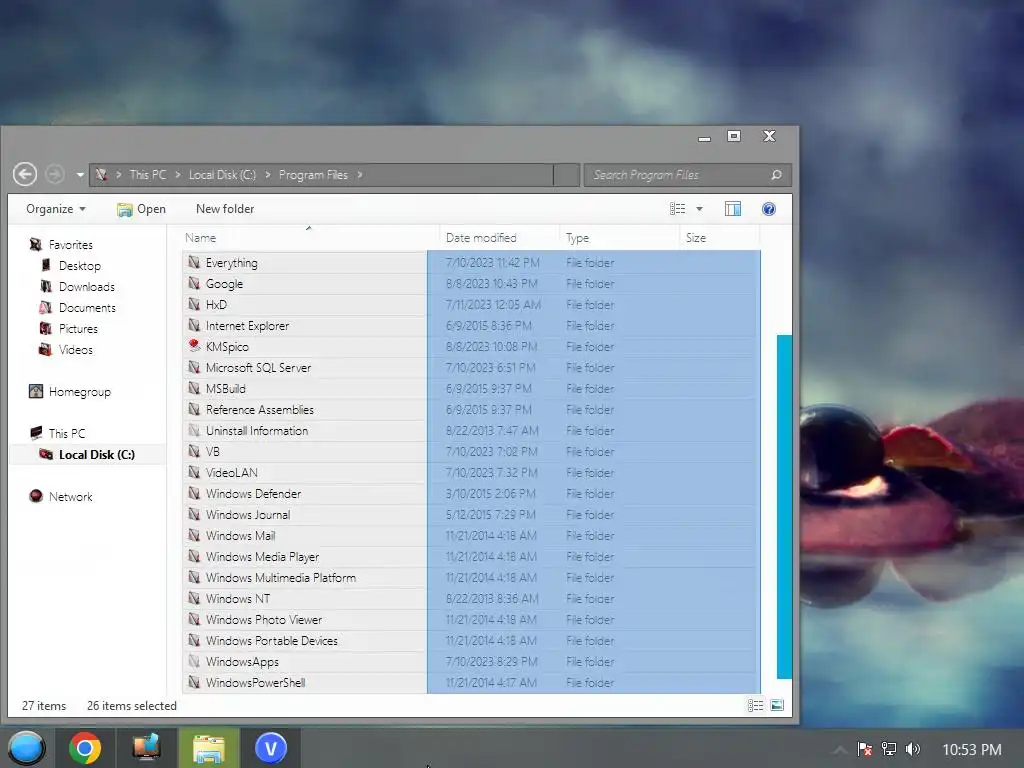Select Local Disk (C:) in navigation pane

(97, 455)
